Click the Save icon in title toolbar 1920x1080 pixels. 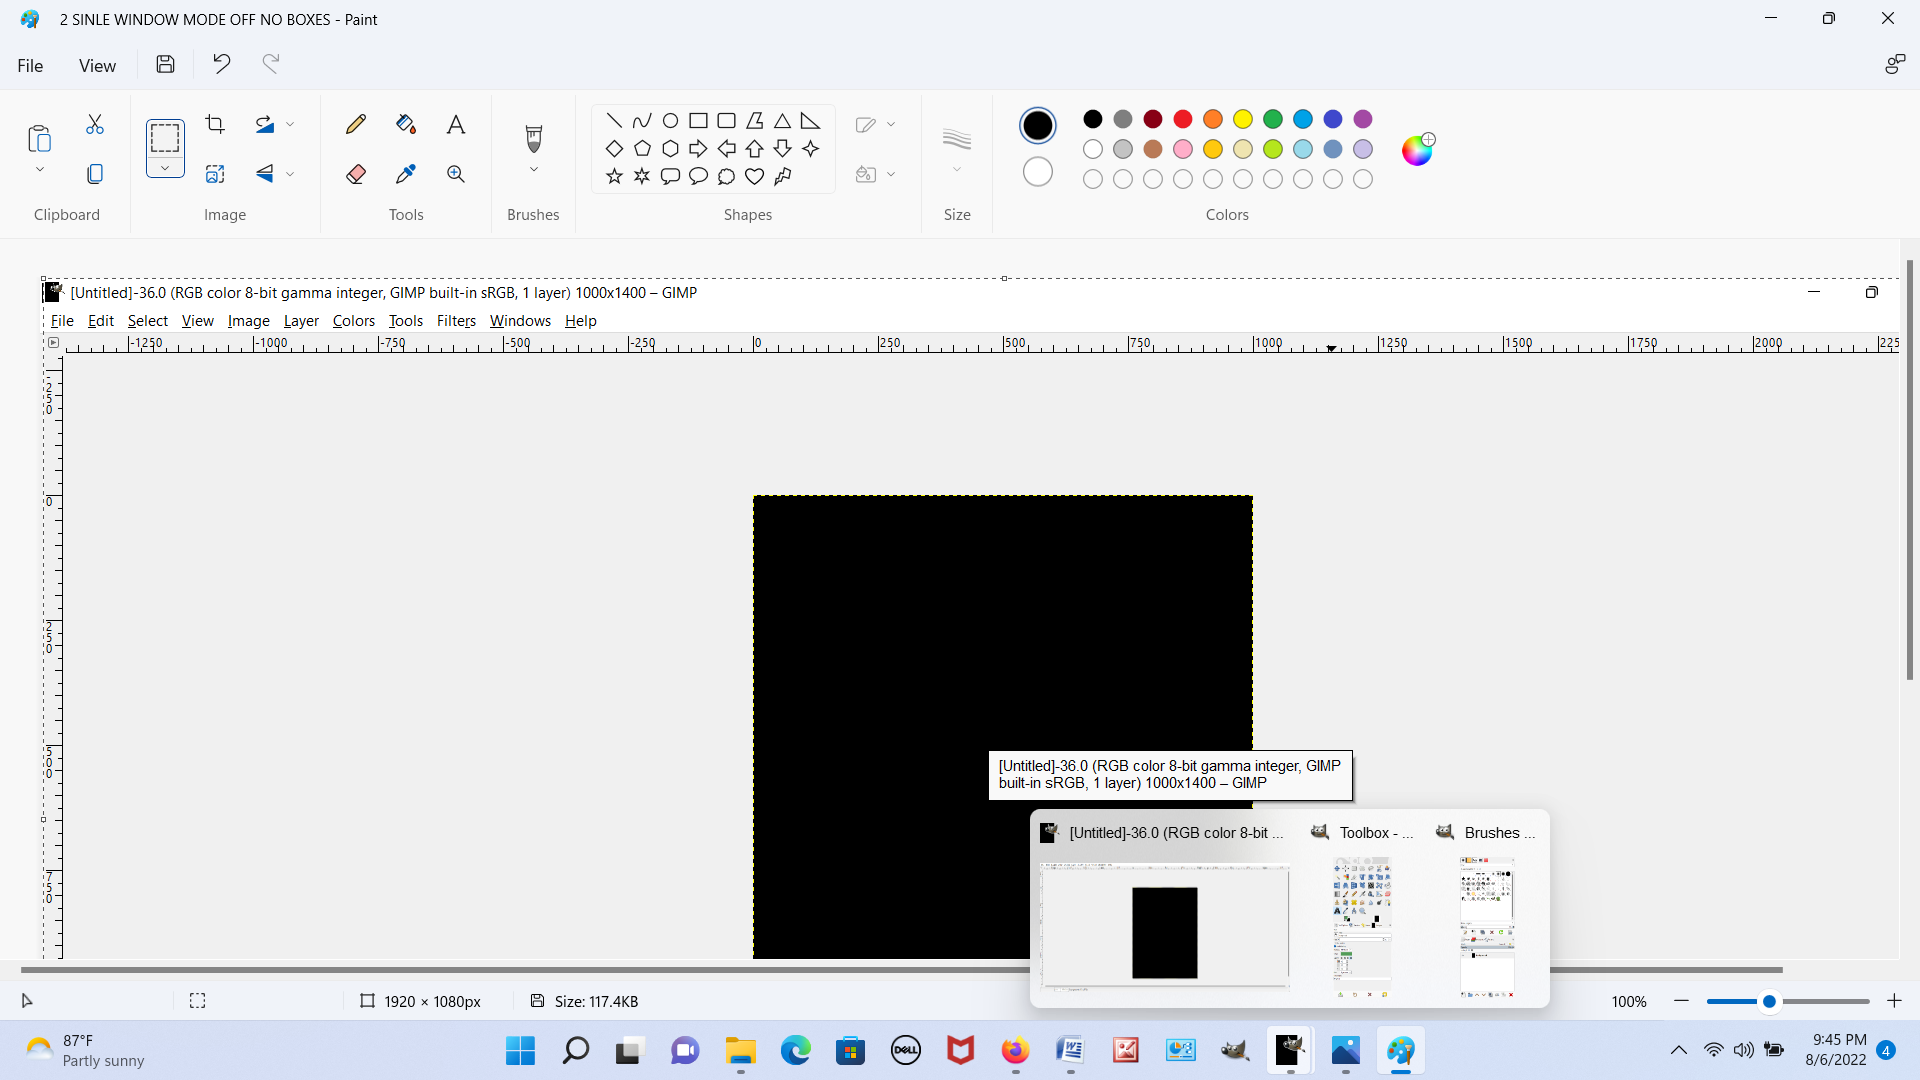pos(166,64)
